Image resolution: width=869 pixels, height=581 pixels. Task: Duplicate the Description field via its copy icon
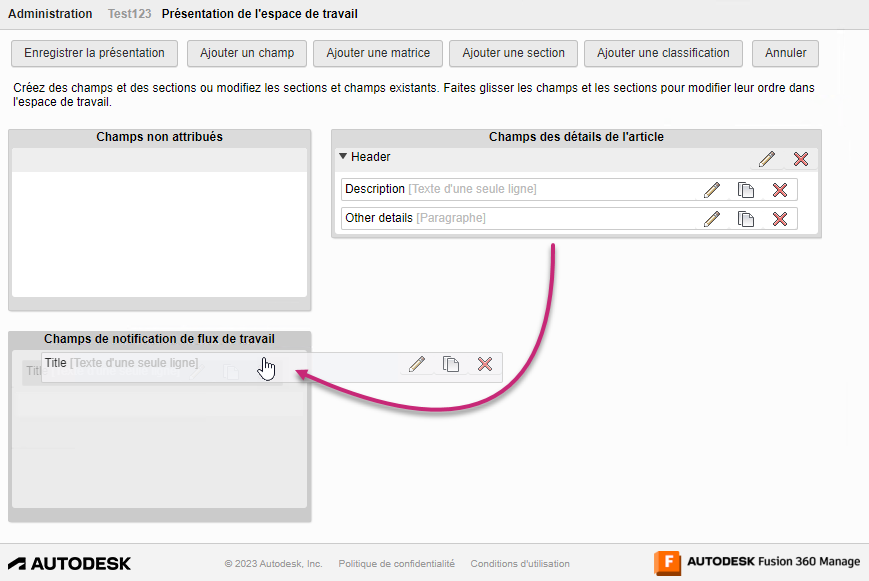coord(746,189)
